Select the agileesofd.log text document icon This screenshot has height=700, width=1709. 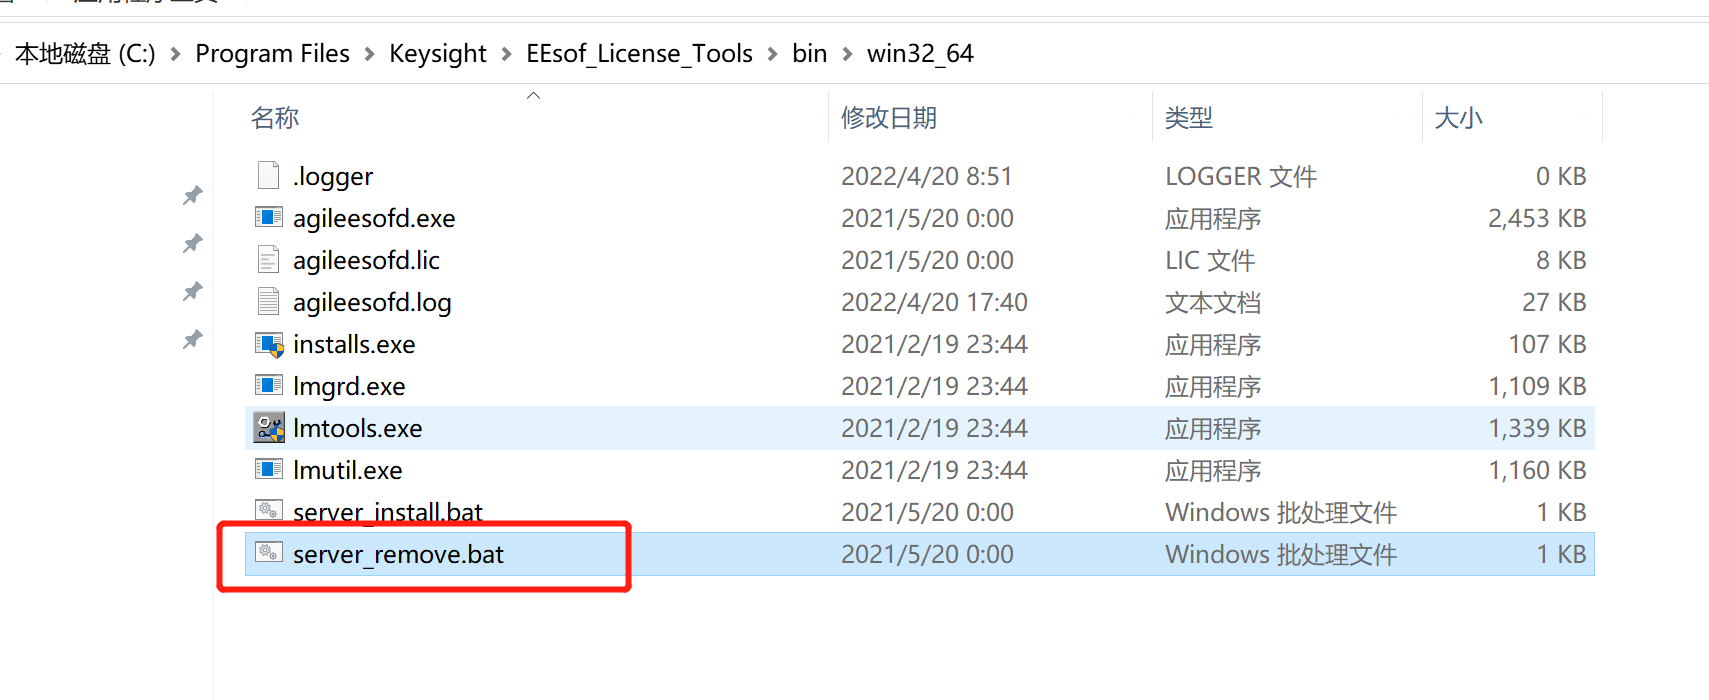(x=268, y=301)
